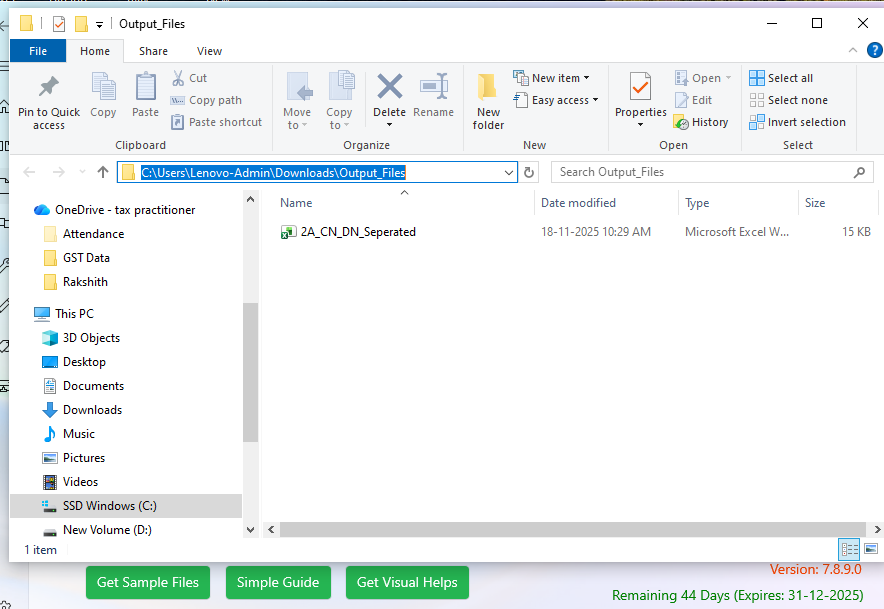Click the navigation pane vertical scrollbar
Image resolution: width=884 pixels, height=609 pixels.
point(250,370)
